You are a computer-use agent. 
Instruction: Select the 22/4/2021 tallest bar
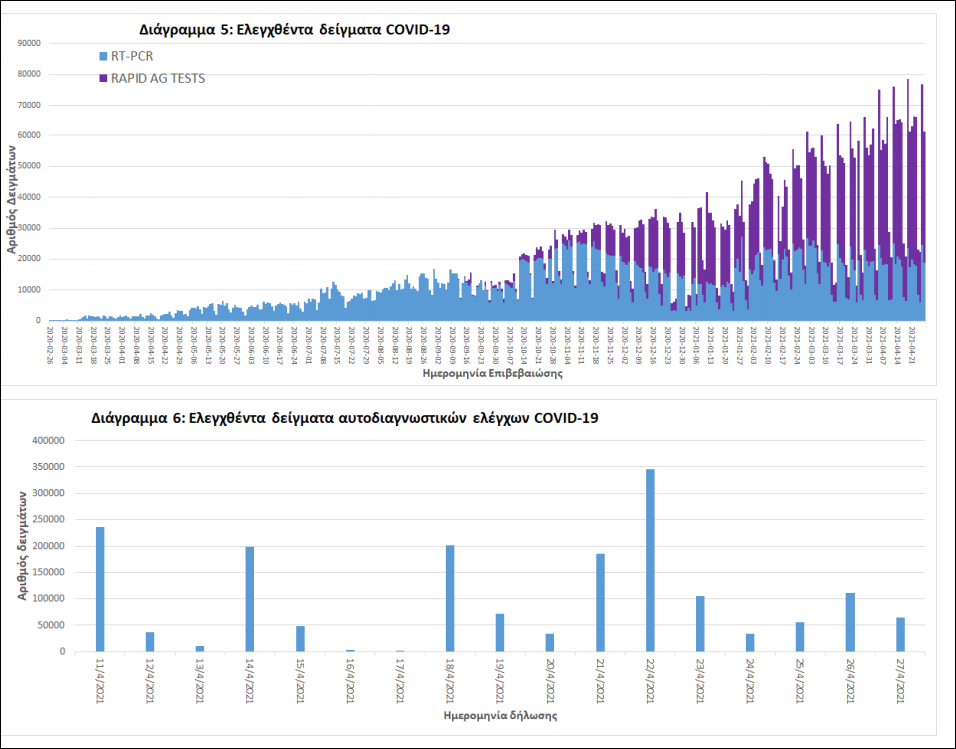point(650,560)
